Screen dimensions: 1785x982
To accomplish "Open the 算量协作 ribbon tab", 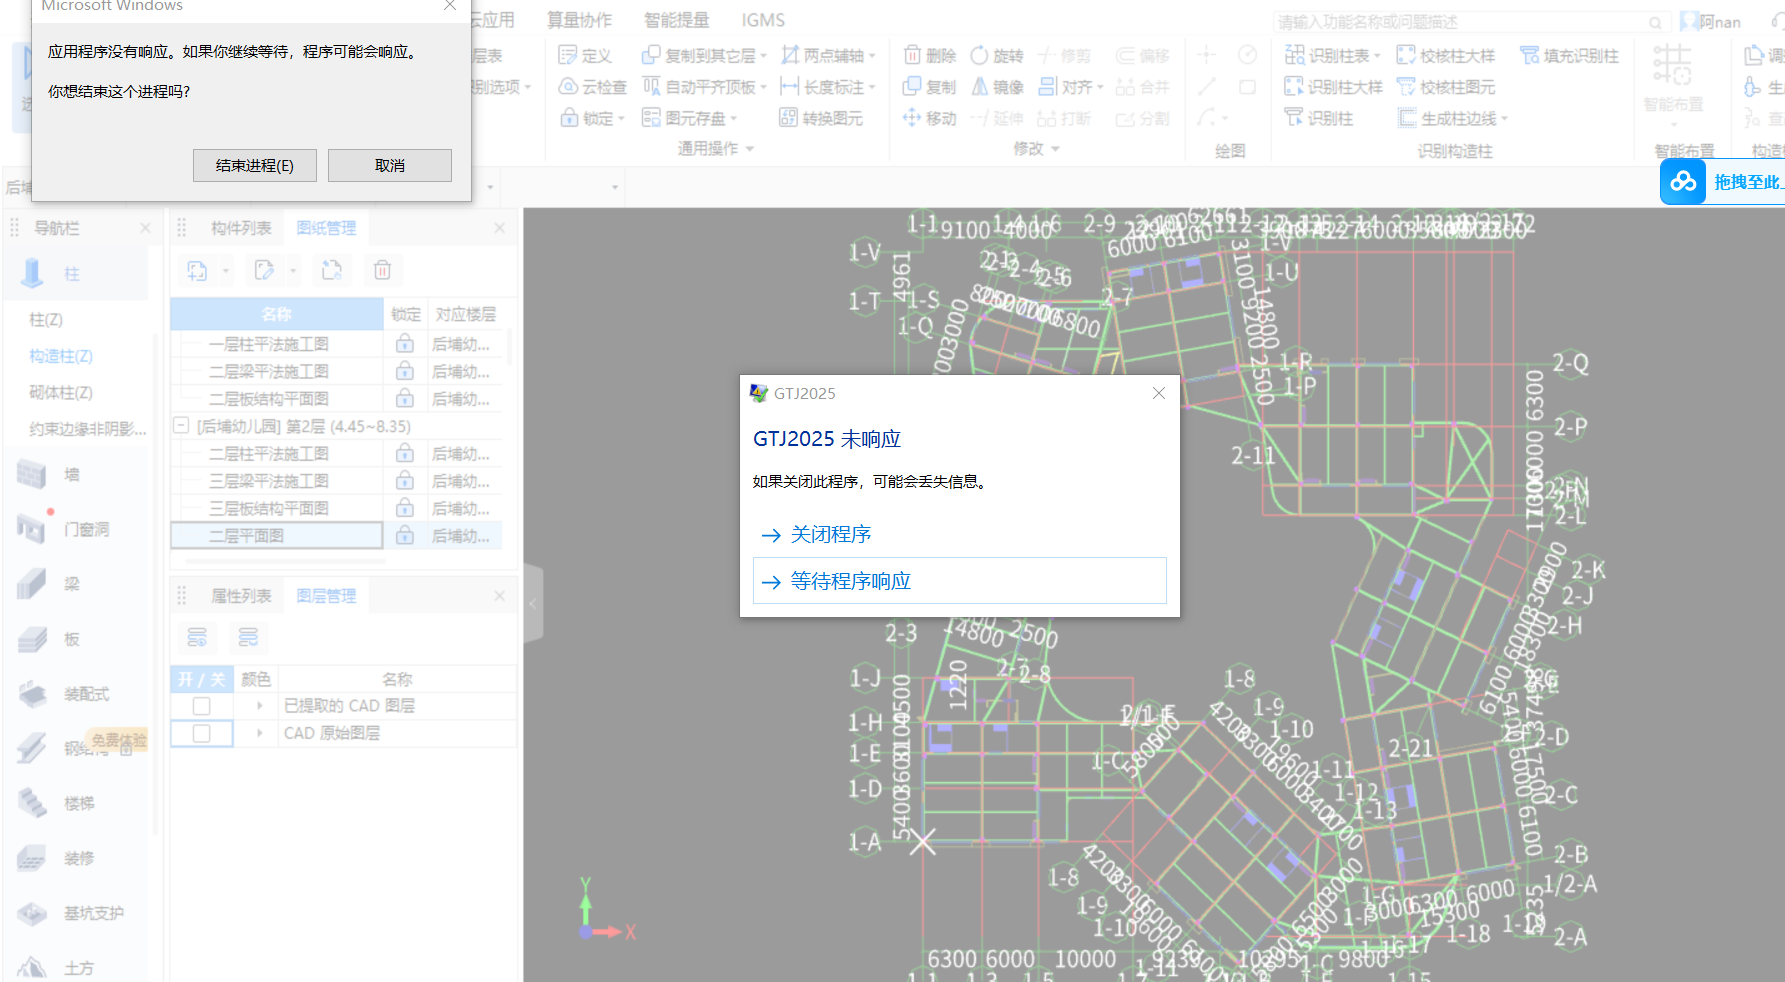I will tap(579, 20).
